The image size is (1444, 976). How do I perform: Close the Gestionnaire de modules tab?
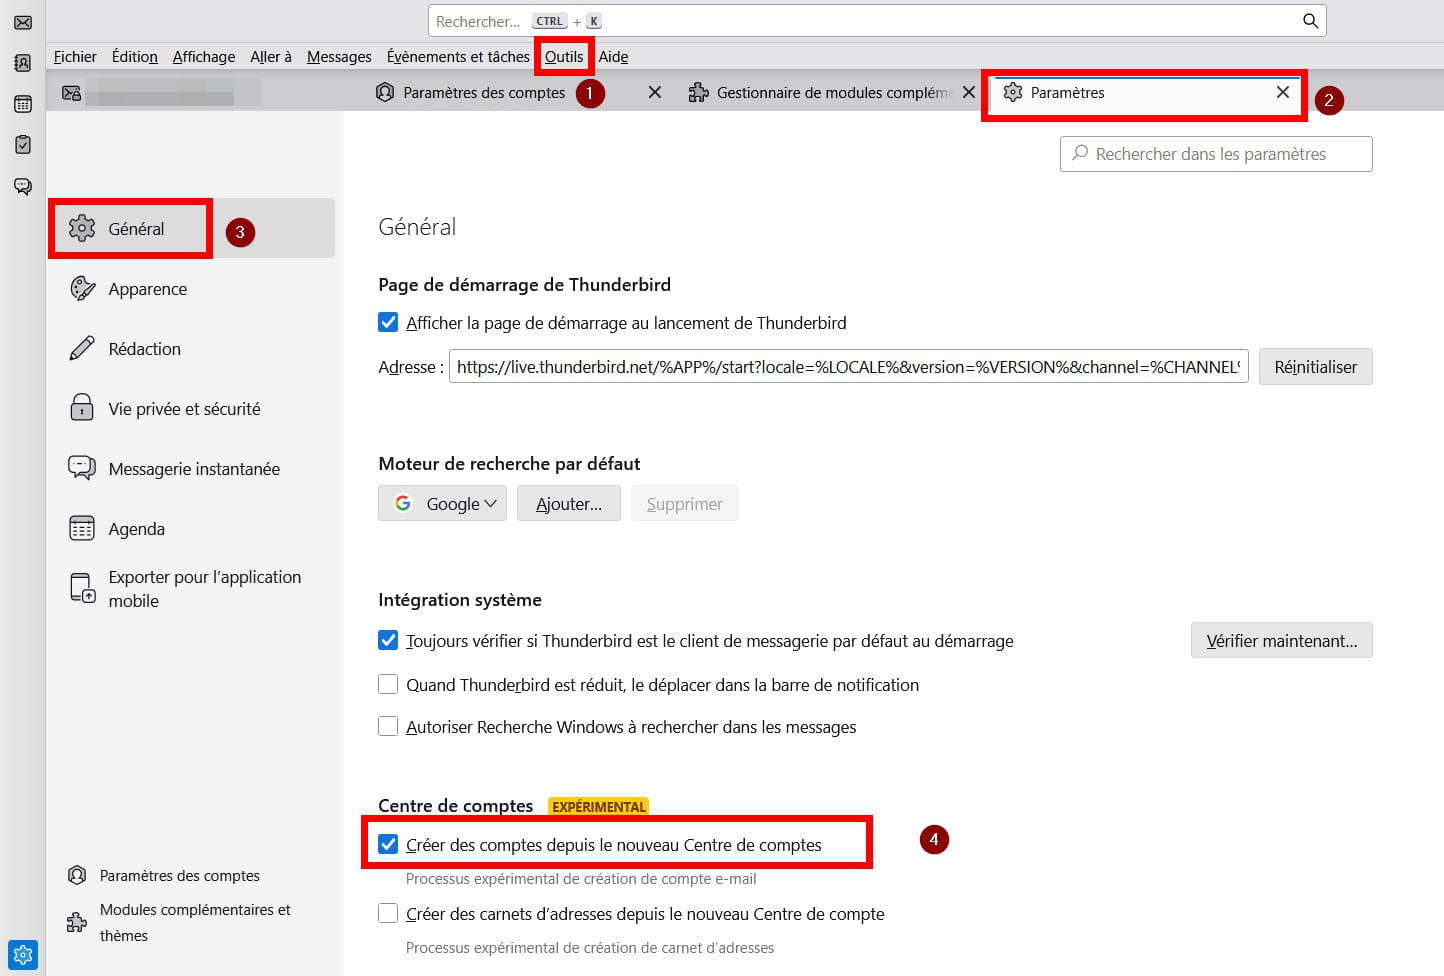click(969, 92)
